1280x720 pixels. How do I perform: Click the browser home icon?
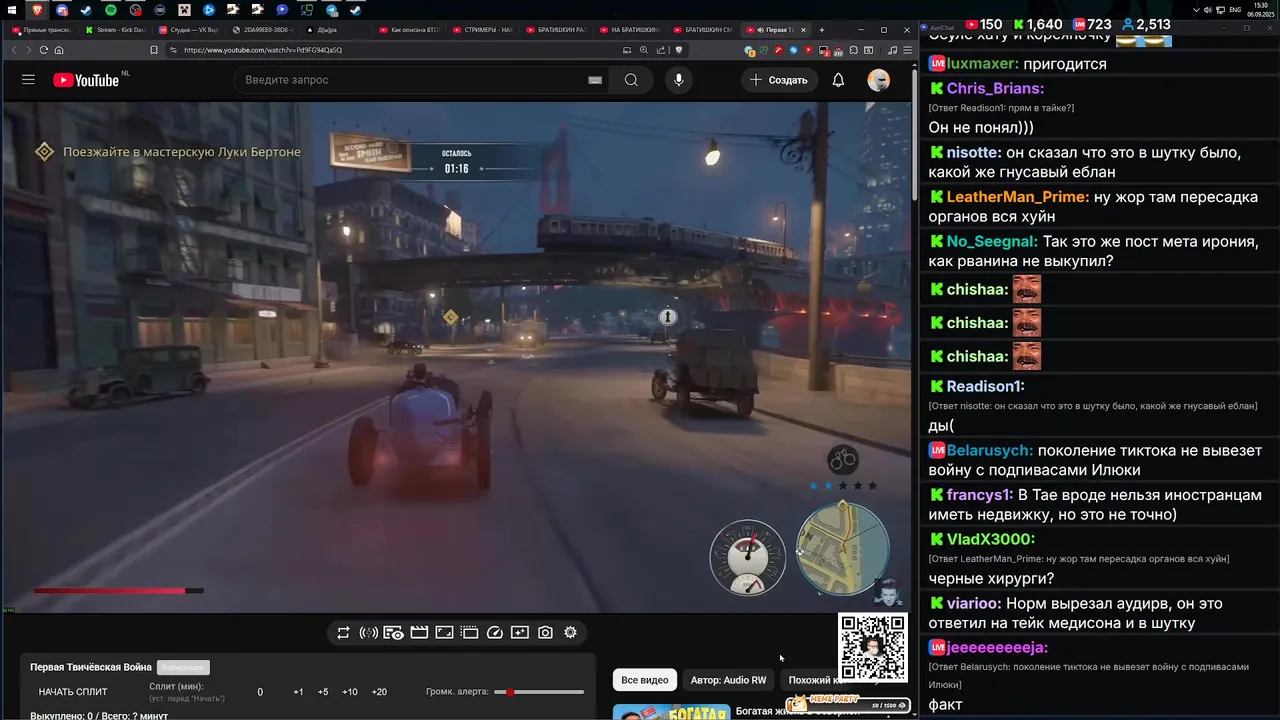[59, 50]
